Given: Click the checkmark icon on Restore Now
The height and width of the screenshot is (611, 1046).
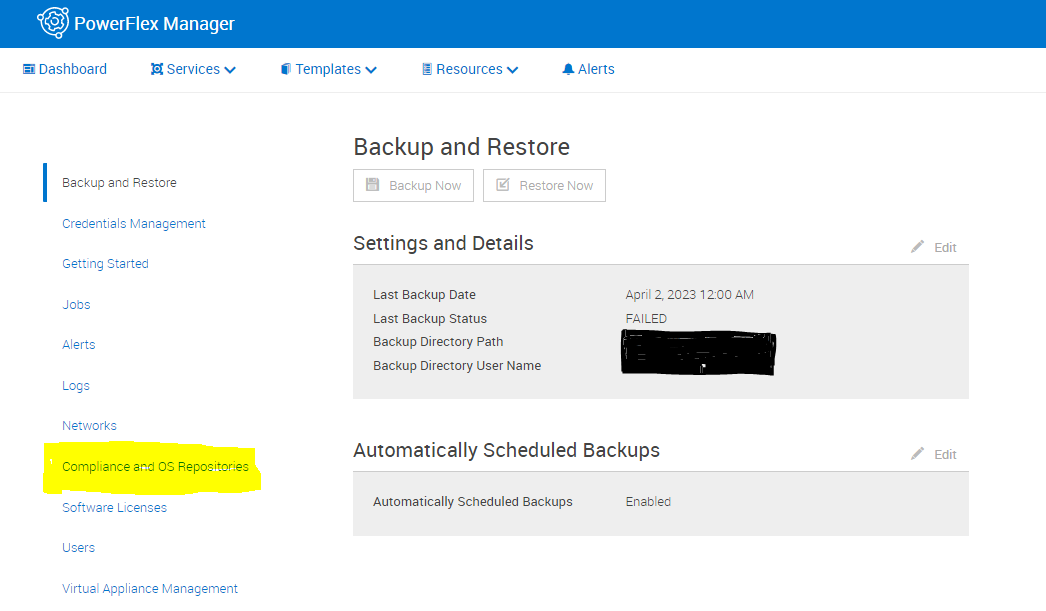Looking at the screenshot, I should 505,185.
